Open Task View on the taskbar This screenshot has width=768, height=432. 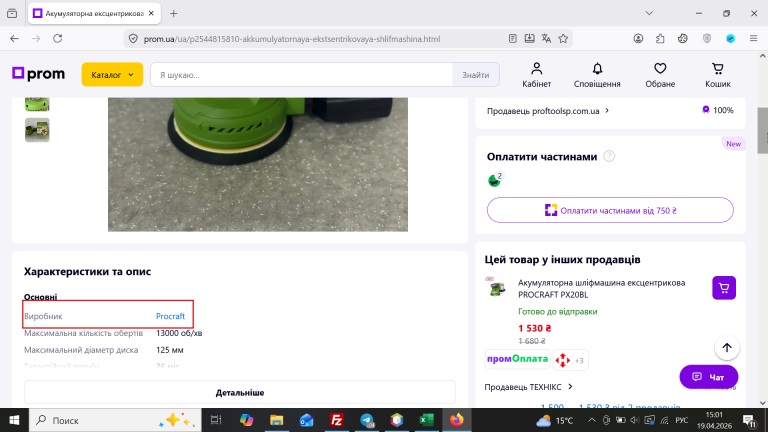point(216,420)
